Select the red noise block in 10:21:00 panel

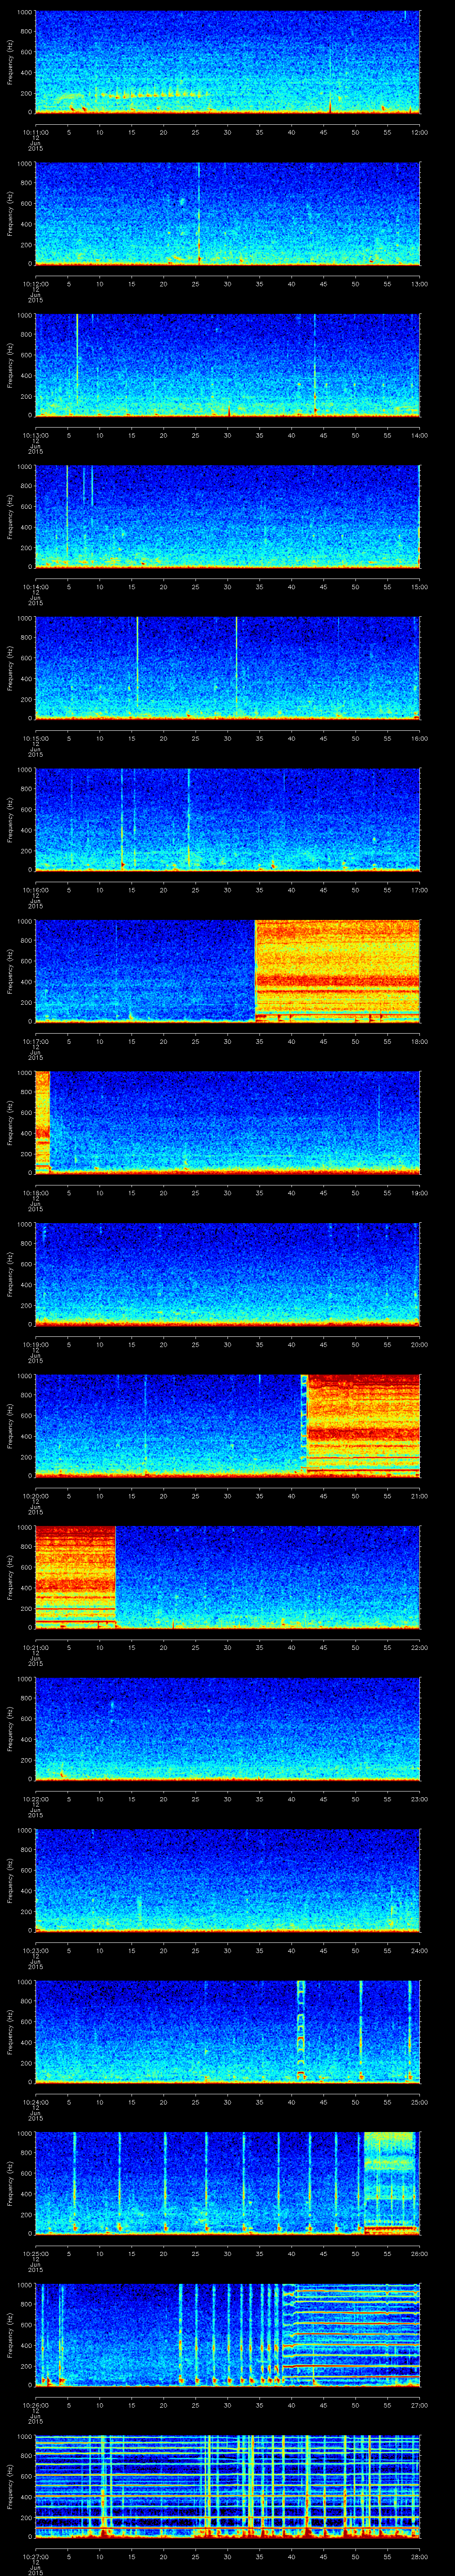tap(75, 1575)
